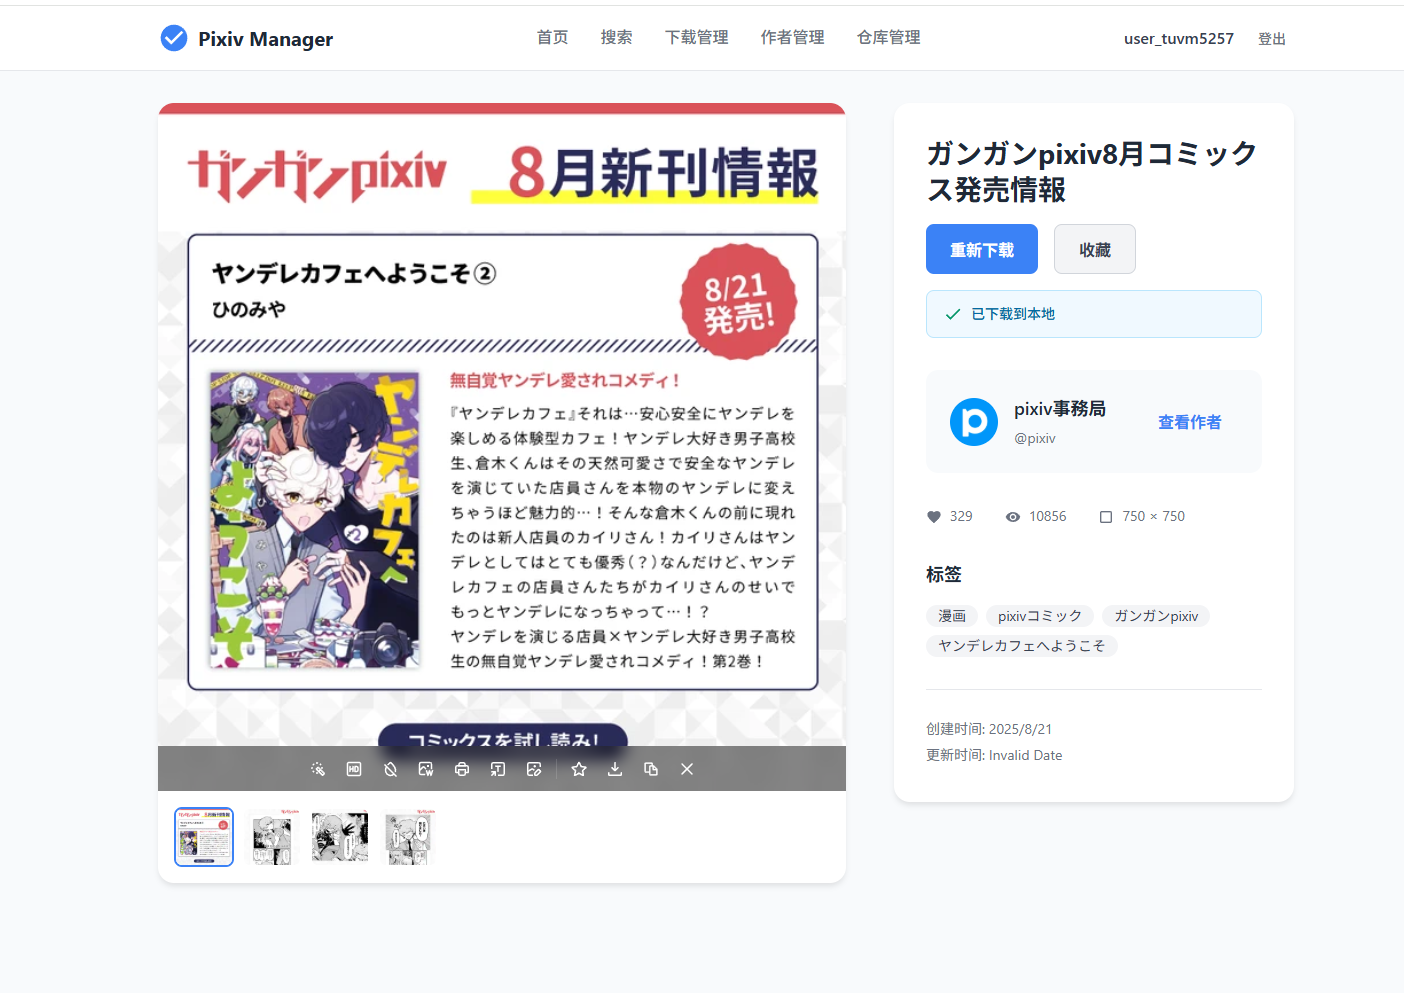
Task: Click the Pixiv Manager title text
Action: click(x=265, y=39)
